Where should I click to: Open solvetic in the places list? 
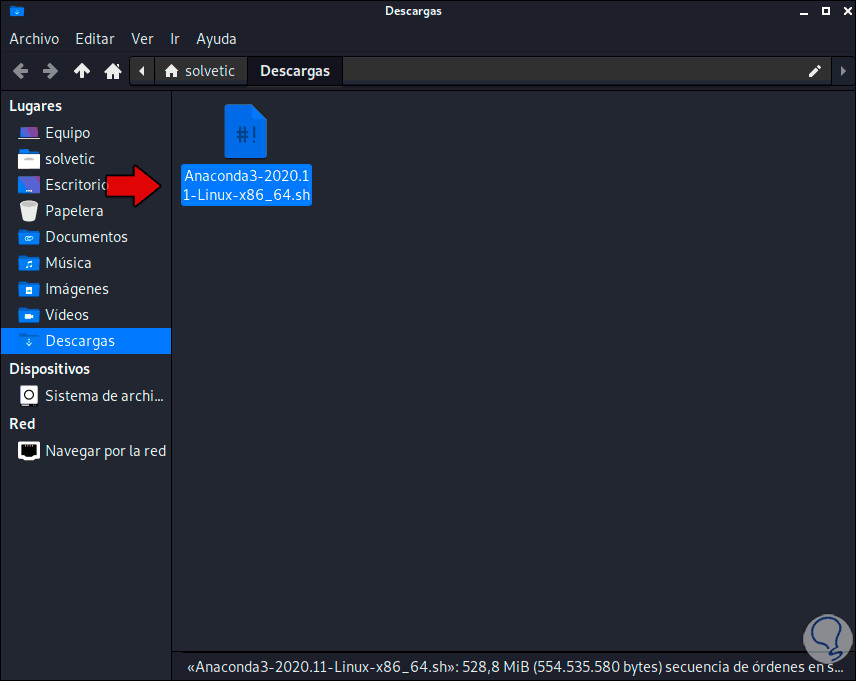86,159
